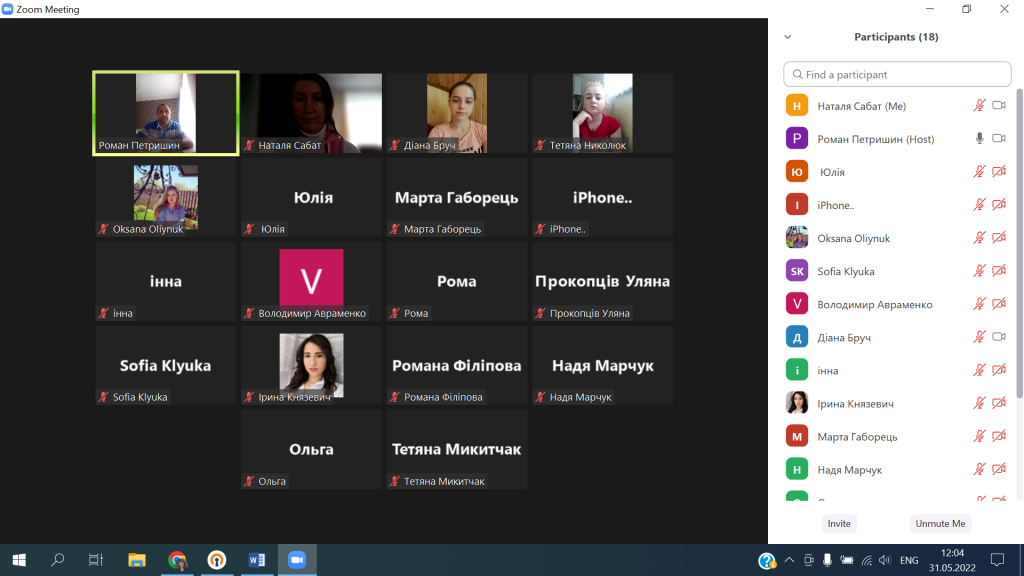The height and width of the screenshot is (576, 1024).
Task: Click the muted microphone icon for Наталя Сабат (Me)
Action: pyautogui.click(x=979, y=106)
